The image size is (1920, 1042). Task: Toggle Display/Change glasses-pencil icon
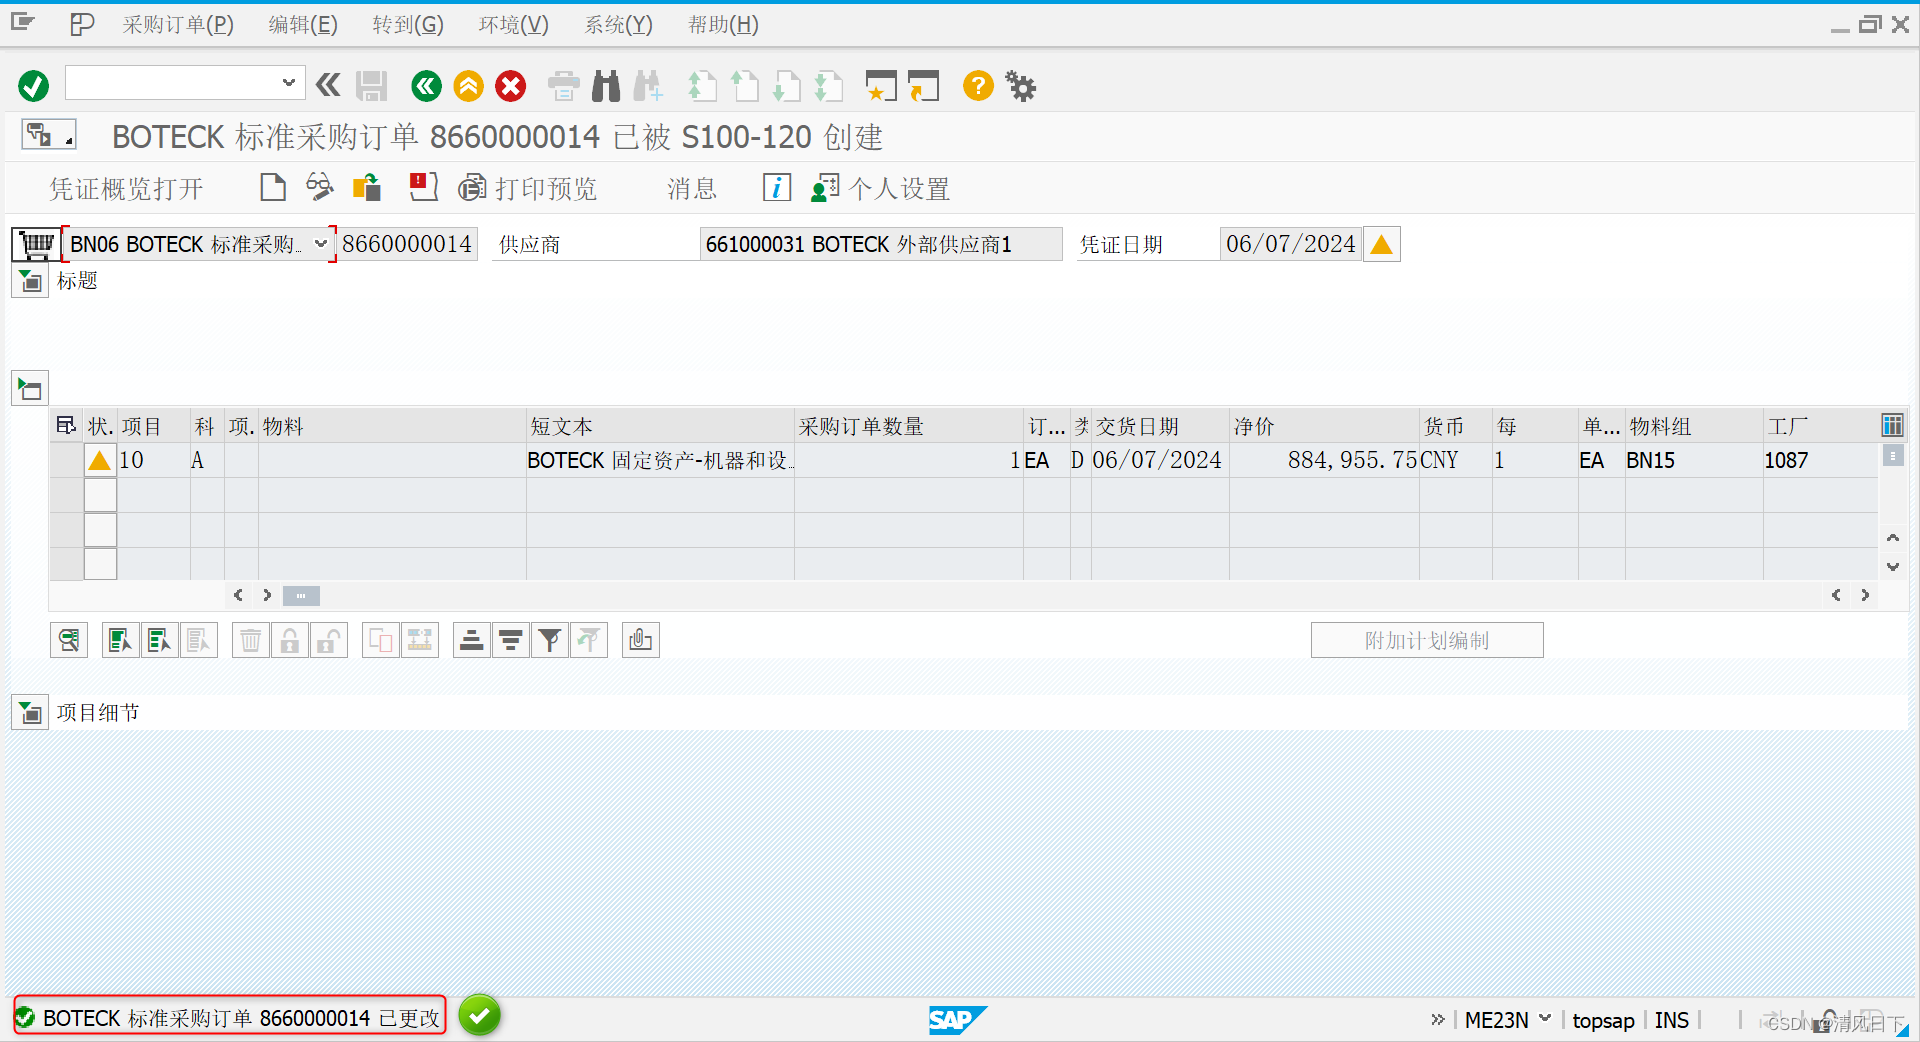[319, 187]
